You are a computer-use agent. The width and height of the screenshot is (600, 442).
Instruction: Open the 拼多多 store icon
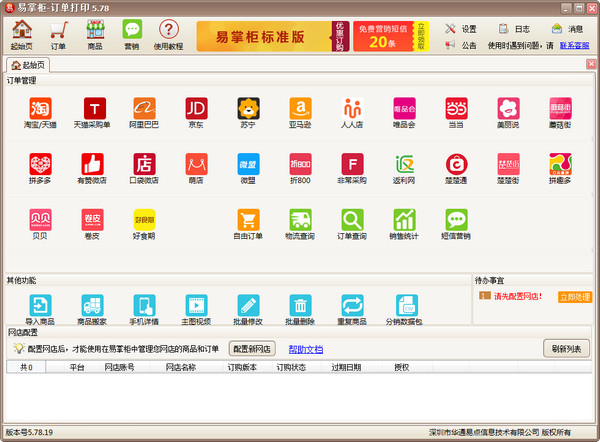tap(40, 164)
